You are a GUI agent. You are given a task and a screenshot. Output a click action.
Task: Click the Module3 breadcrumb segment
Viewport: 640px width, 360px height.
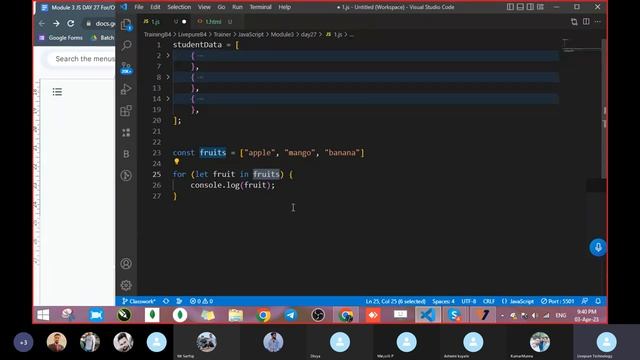(282, 34)
